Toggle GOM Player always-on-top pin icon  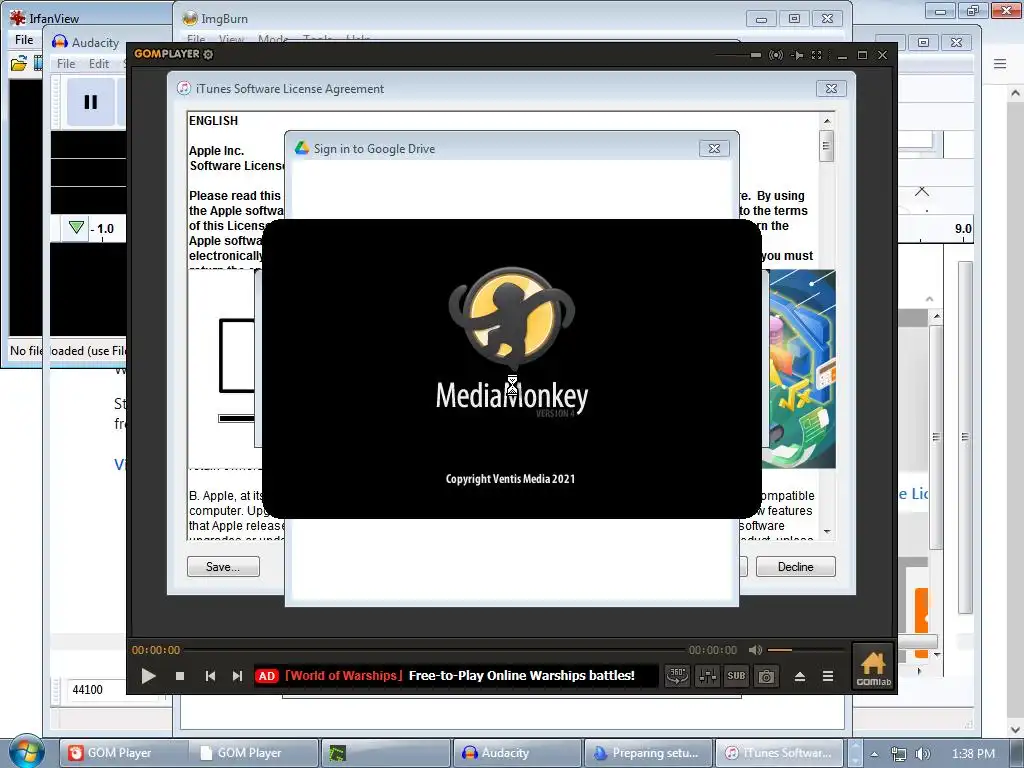pyautogui.click(x=797, y=55)
